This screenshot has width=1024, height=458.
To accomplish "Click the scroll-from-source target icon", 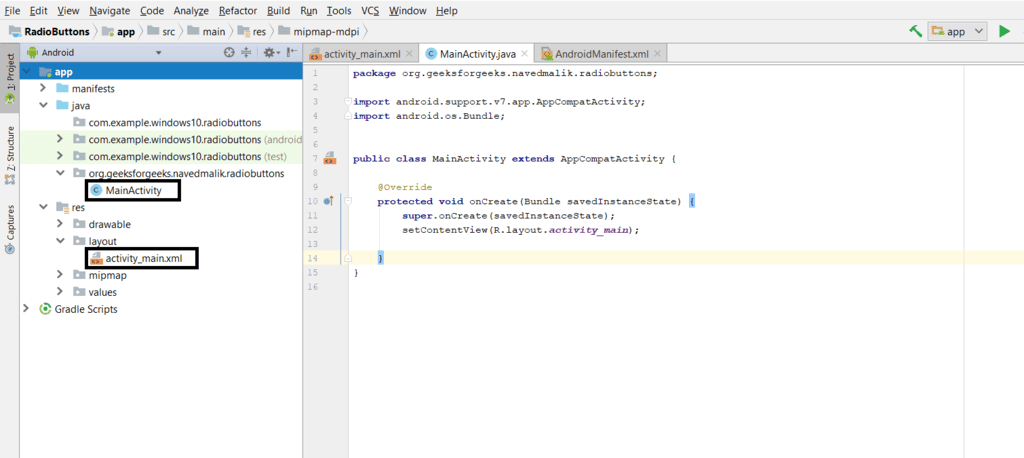I will point(229,53).
